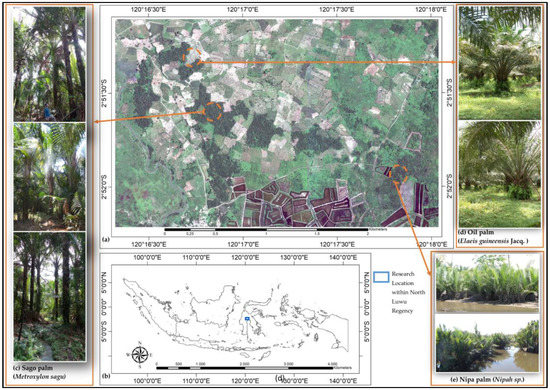Viewport: 550px width, 390px height.
Task: Open the lower nipa palm creek photo
Action: click(487, 343)
